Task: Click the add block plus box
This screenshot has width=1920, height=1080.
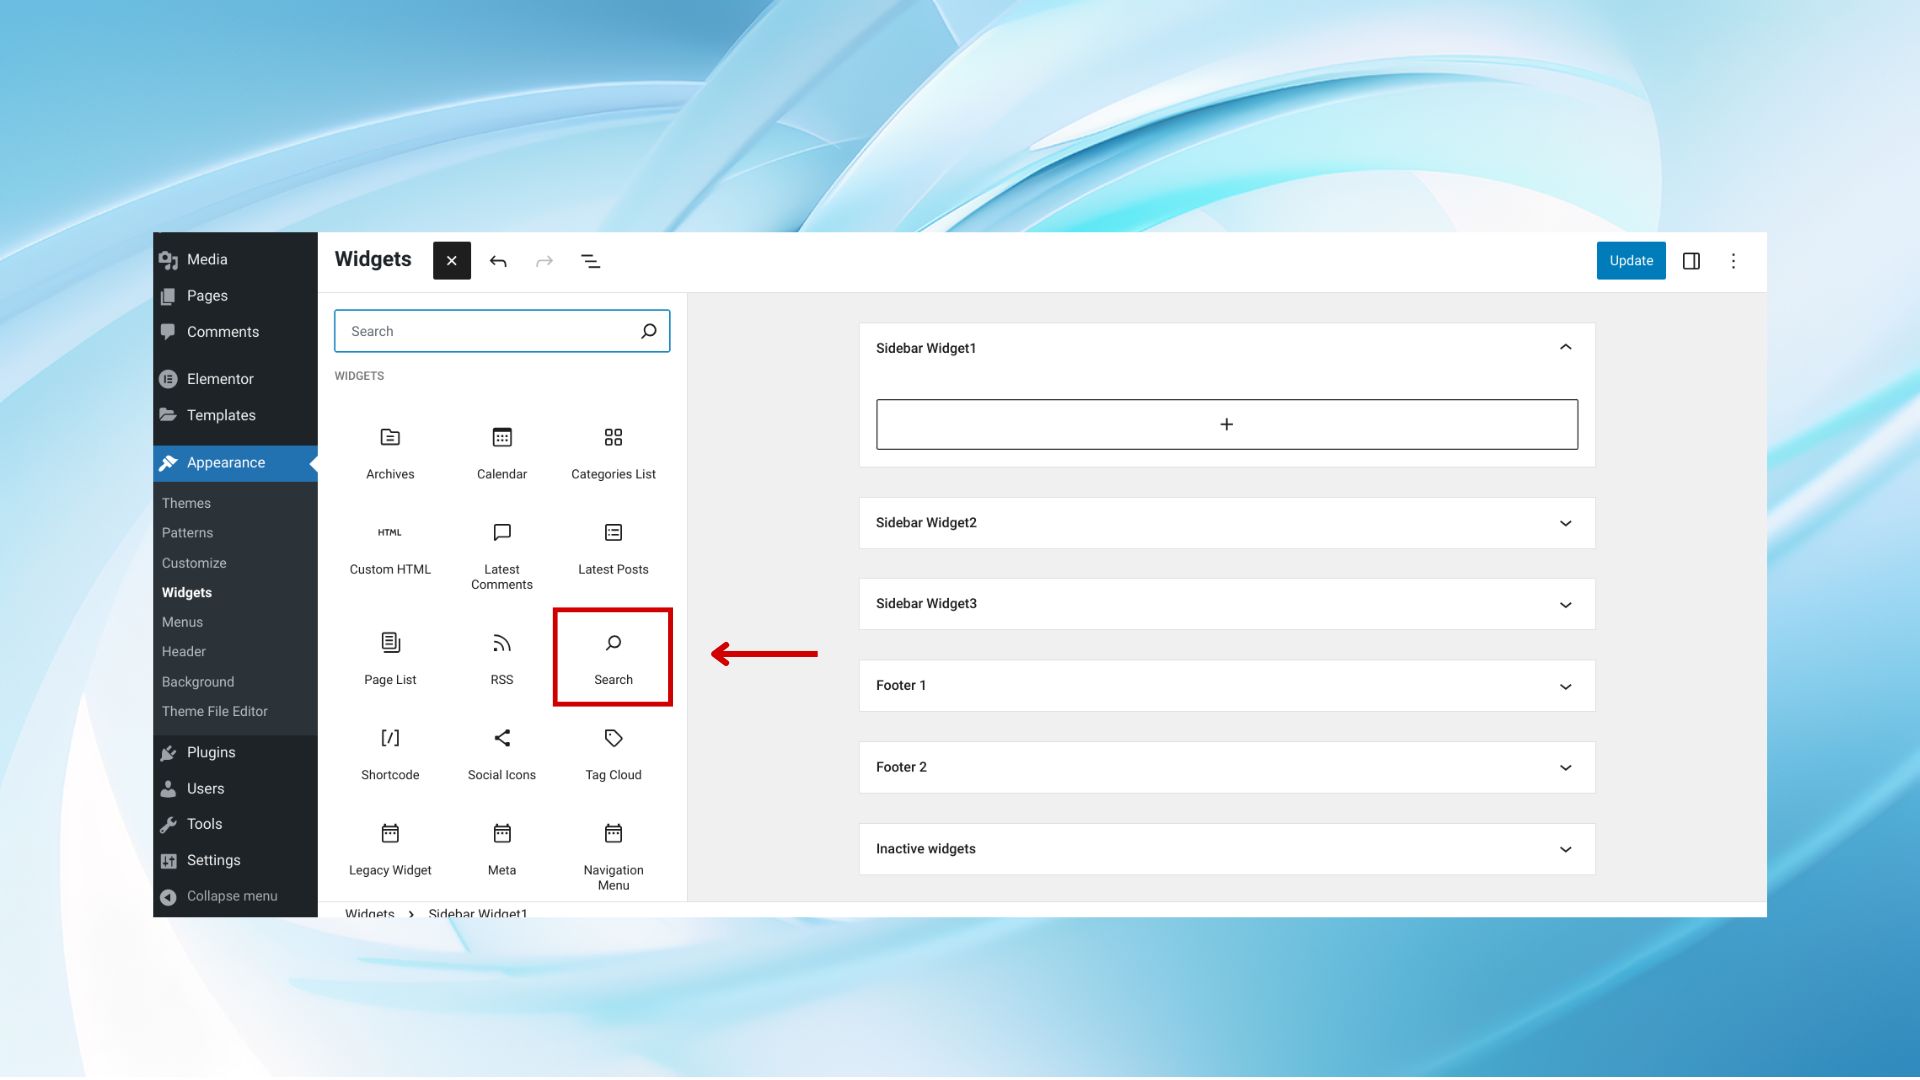Action: 1226,425
